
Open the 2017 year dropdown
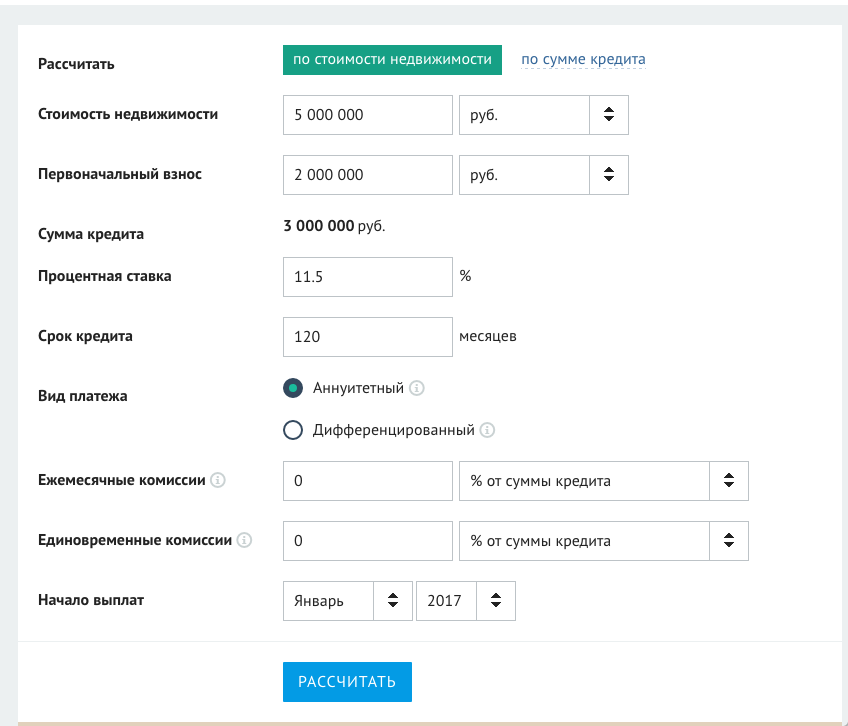[466, 601]
